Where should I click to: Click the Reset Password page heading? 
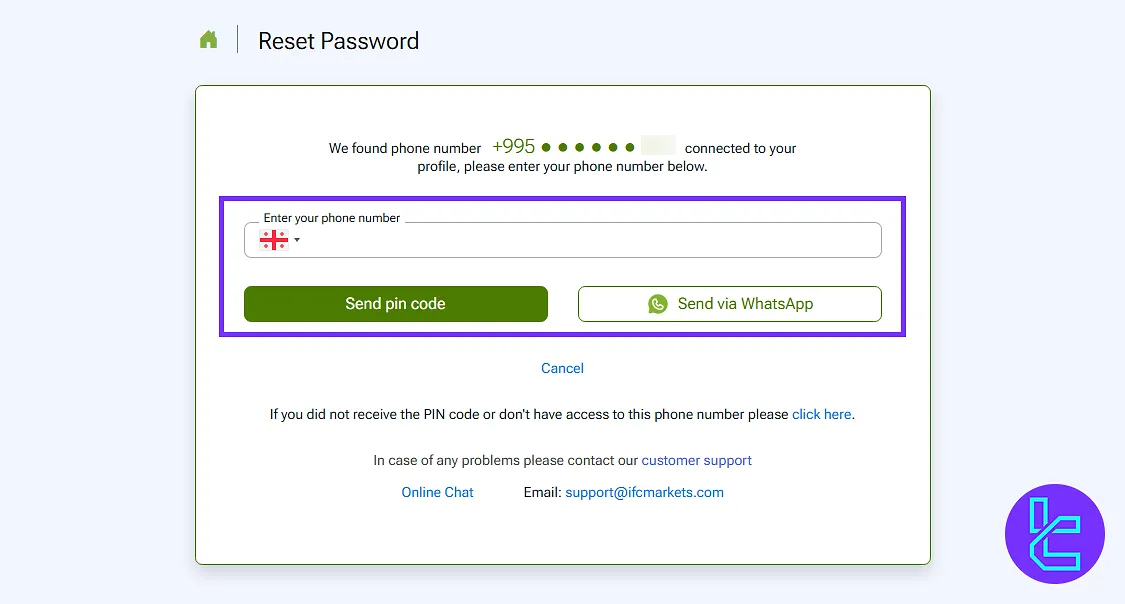(x=338, y=41)
